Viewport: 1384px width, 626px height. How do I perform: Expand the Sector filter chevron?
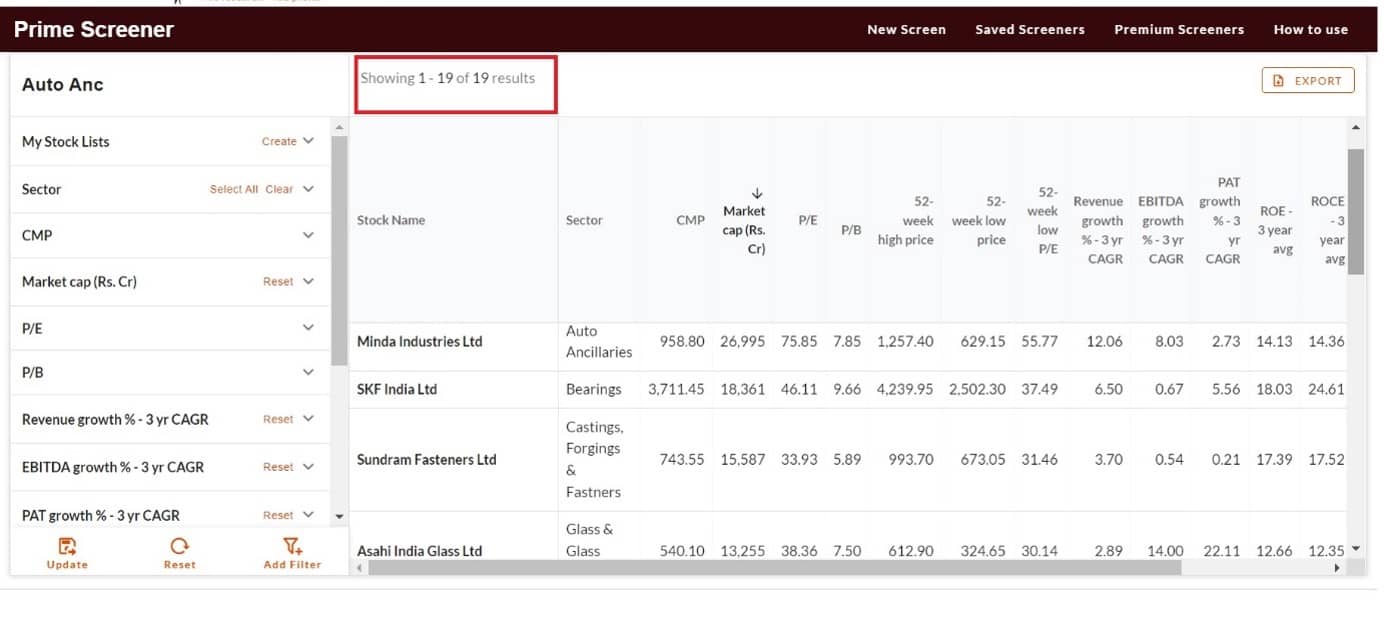click(308, 189)
